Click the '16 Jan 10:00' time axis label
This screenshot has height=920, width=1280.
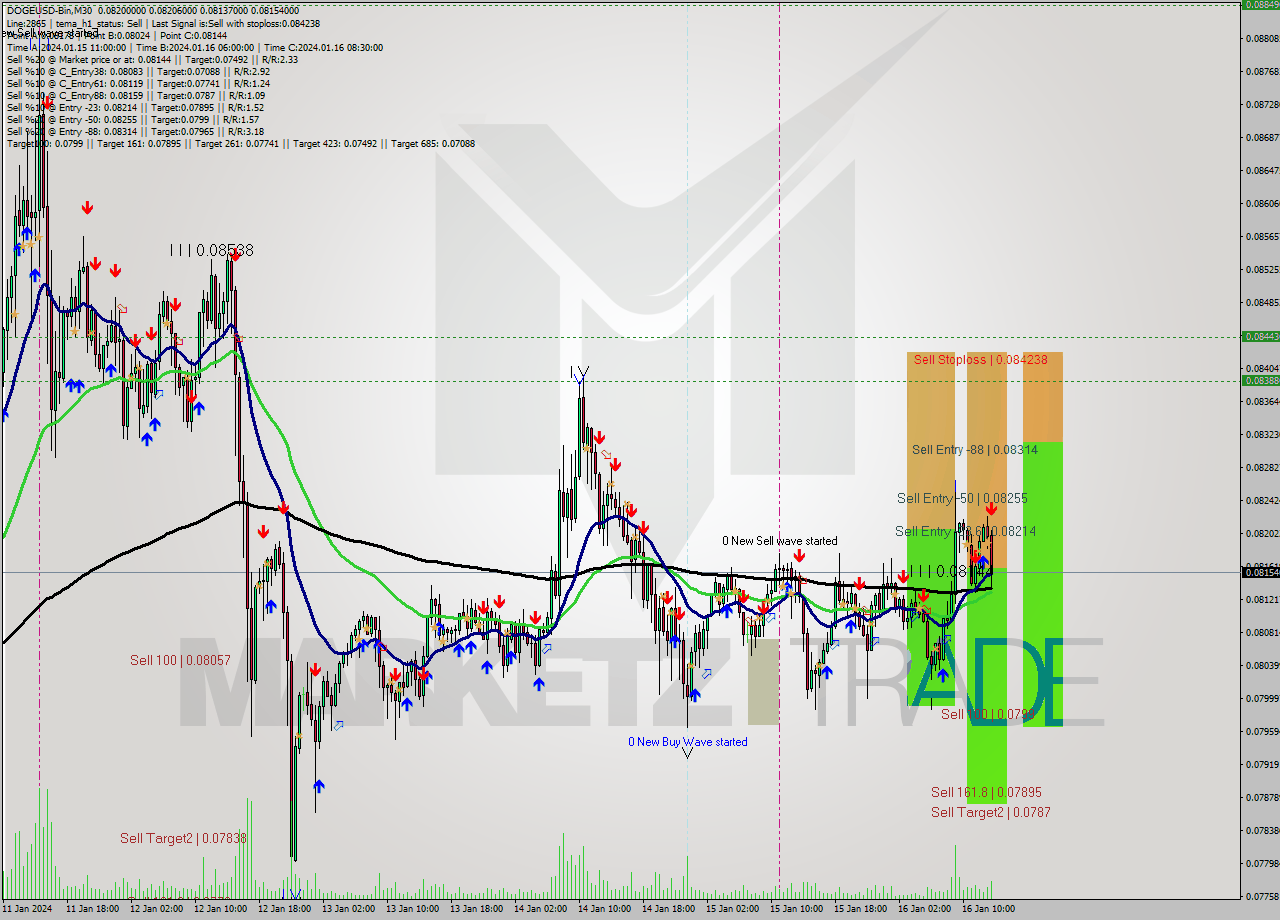click(988, 909)
